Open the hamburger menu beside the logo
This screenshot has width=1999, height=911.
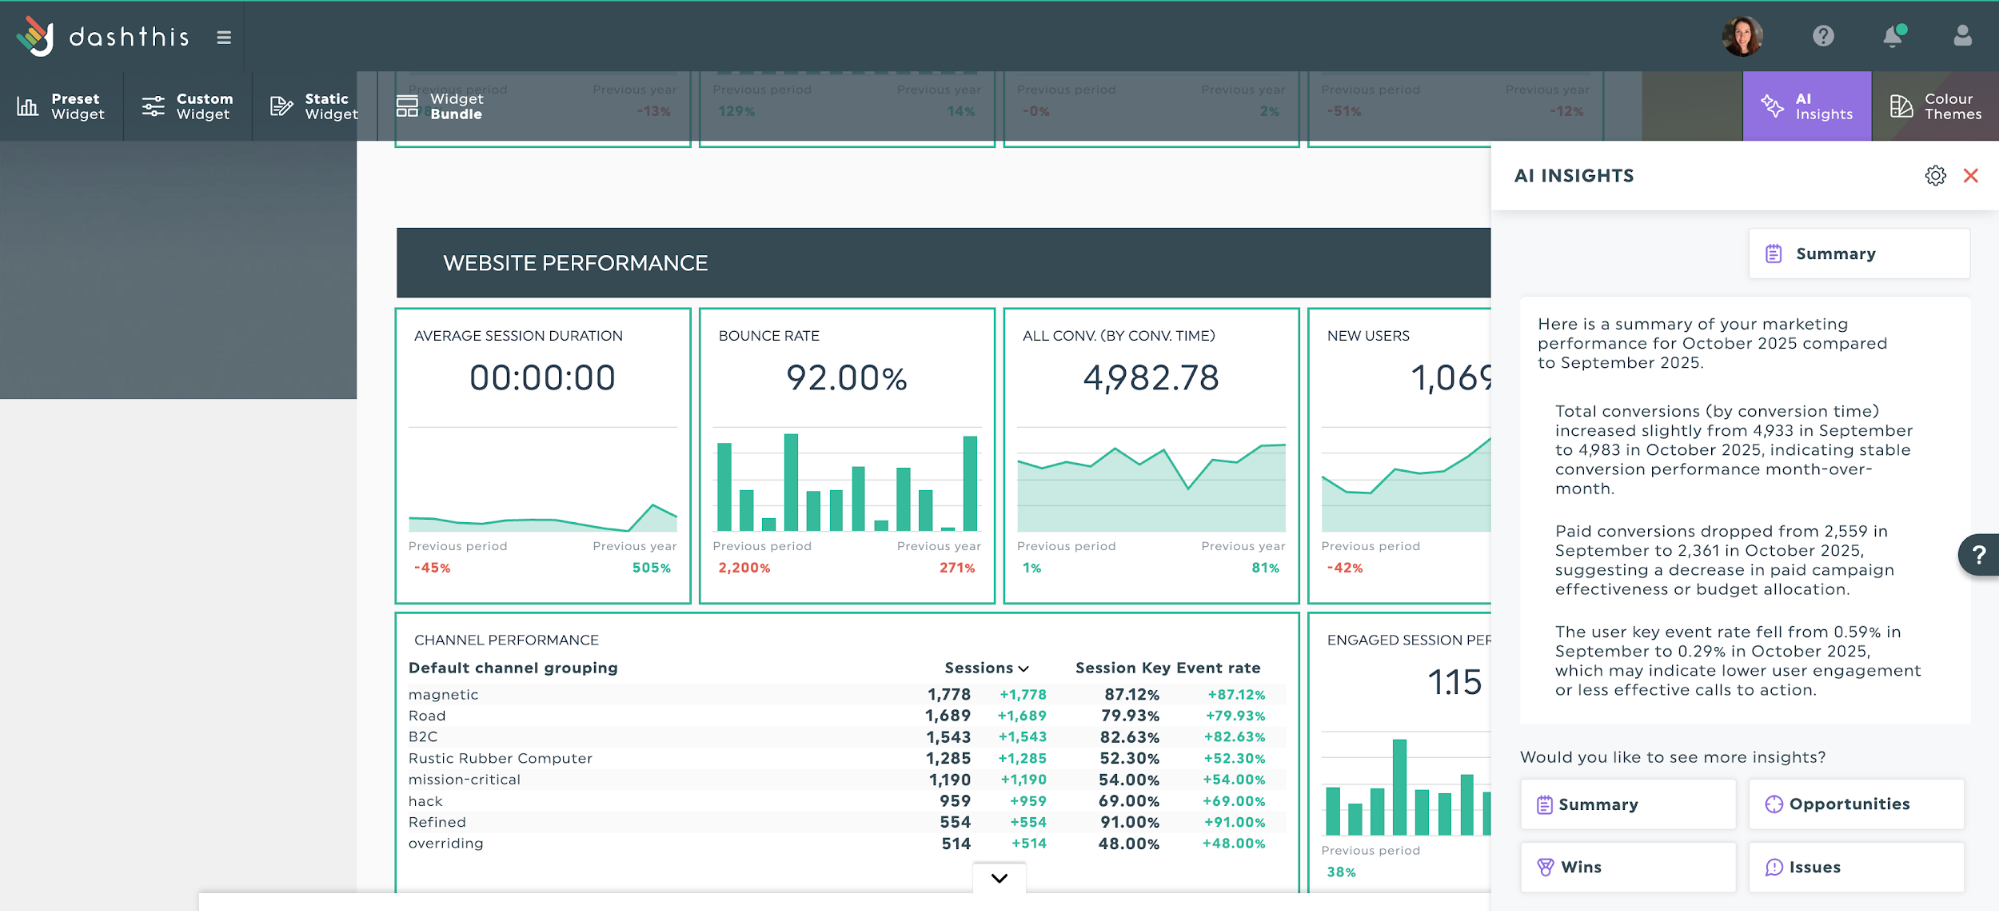pyautogui.click(x=224, y=36)
